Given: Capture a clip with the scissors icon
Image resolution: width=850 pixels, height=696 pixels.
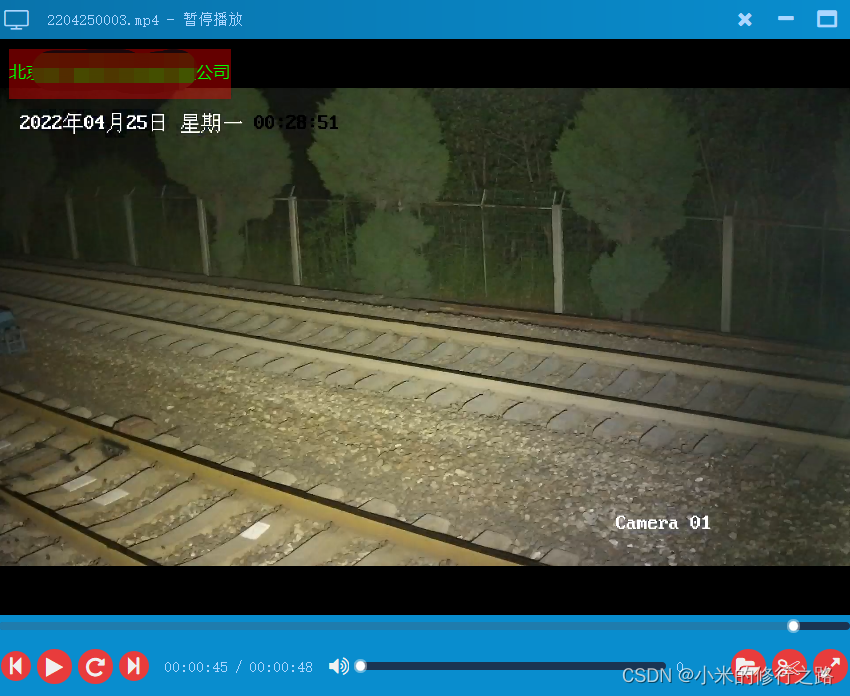Looking at the screenshot, I should coord(789,667).
